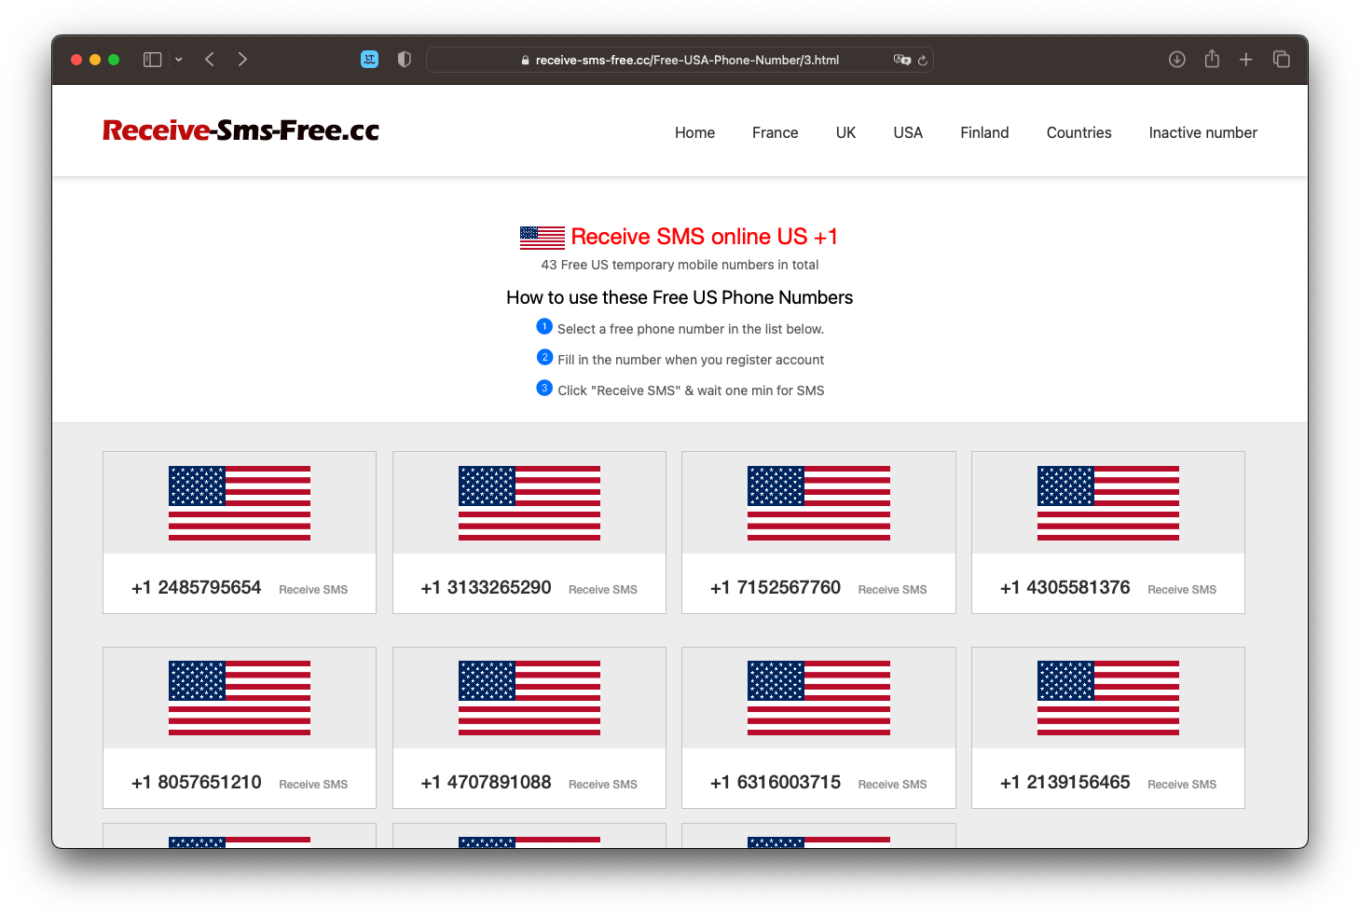Click the Receive-Sms-Free.cc logo
The height and width of the screenshot is (917, 1360).
pyautogui.click(x=241, y=131)
